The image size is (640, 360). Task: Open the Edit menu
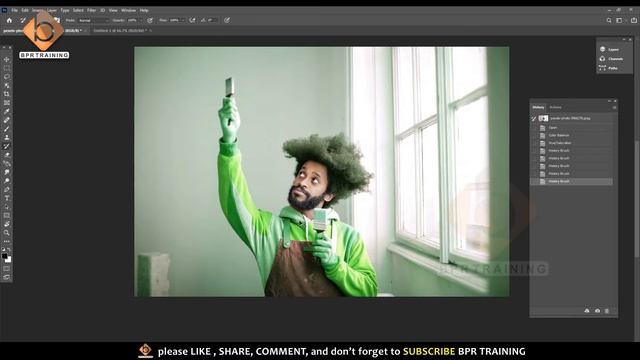click(25, 10)
